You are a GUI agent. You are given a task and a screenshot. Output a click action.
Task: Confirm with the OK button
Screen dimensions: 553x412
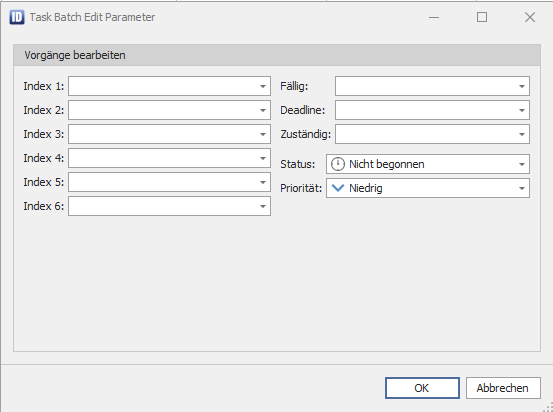(422, 388)
